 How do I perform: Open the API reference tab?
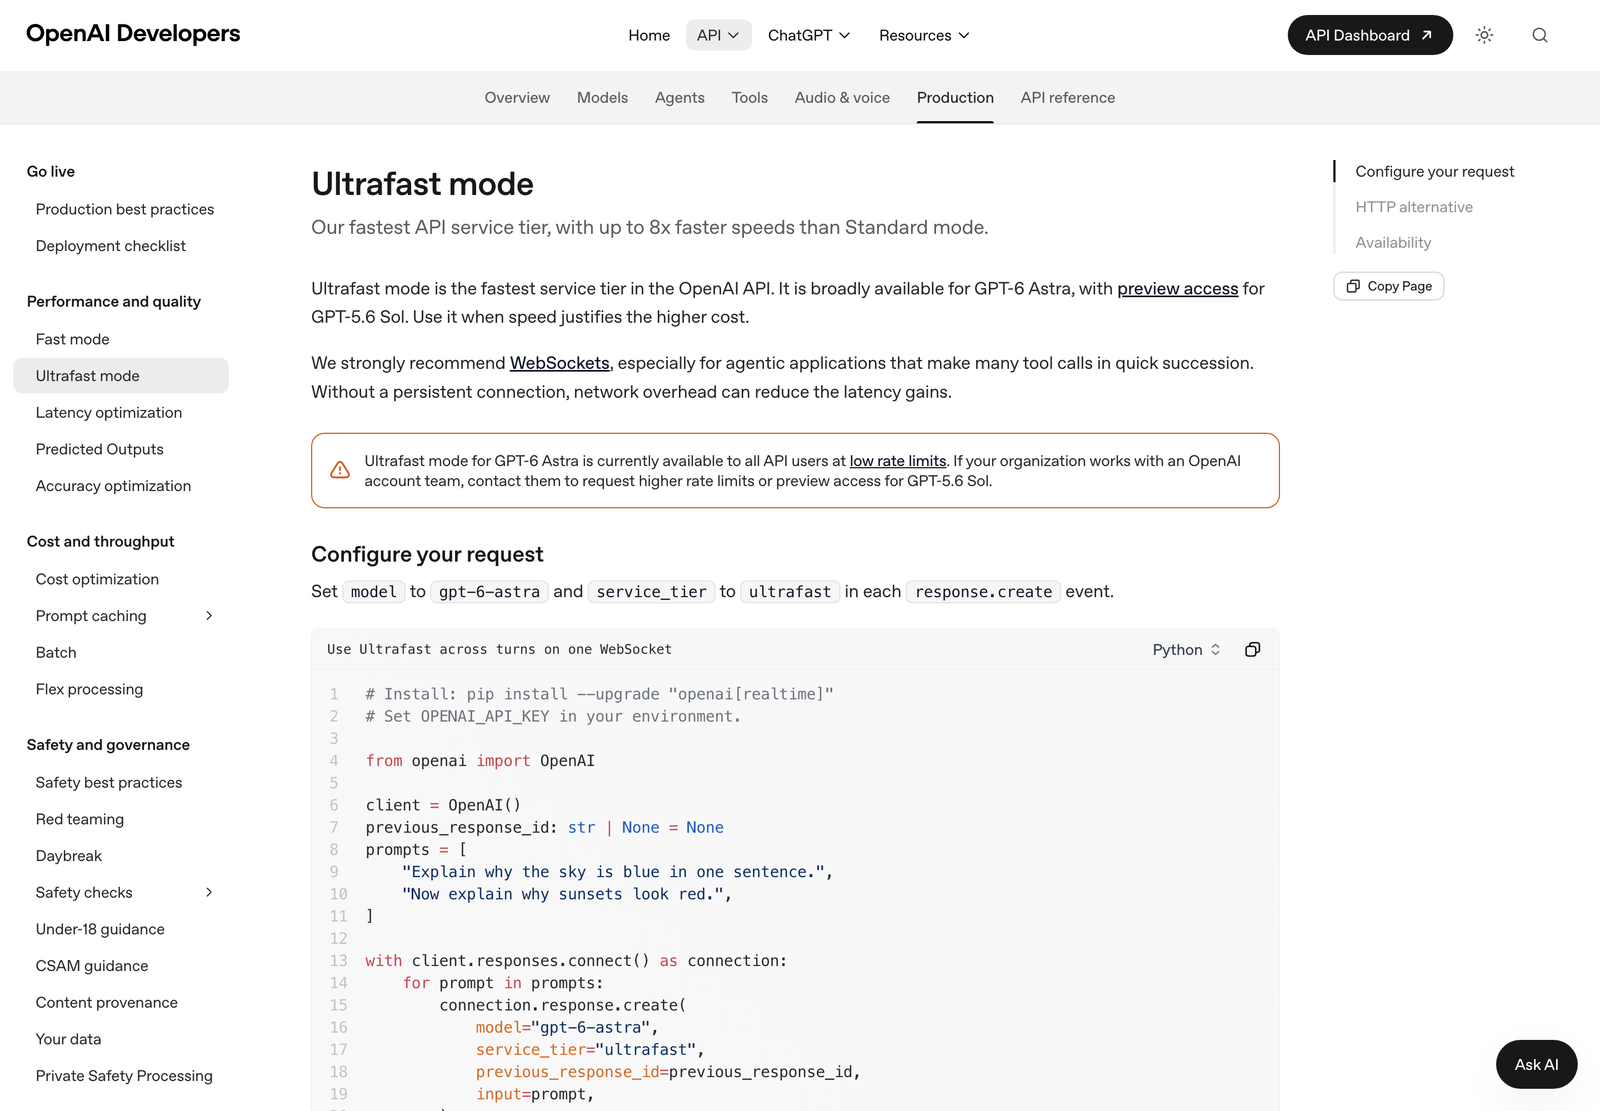point(1068,98)
